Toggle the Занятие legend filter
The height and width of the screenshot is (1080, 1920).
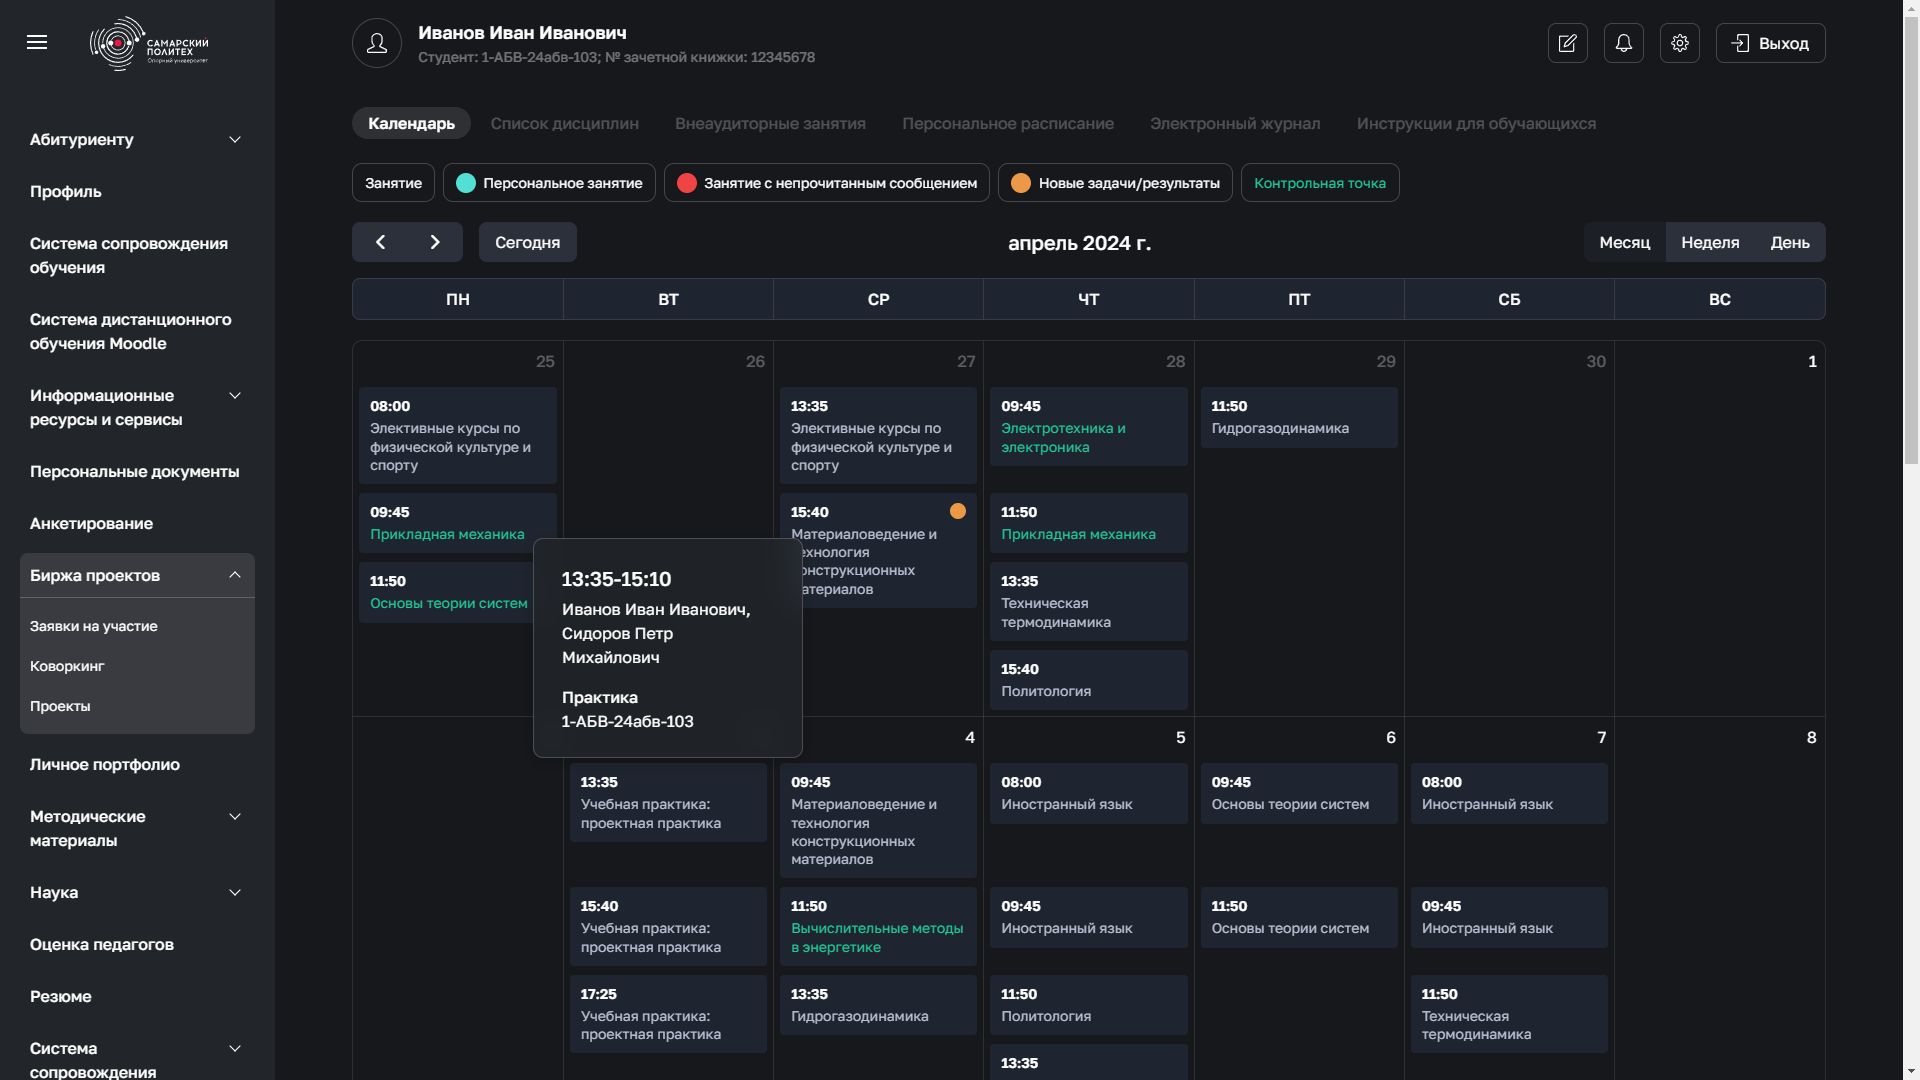coord(393,183)
